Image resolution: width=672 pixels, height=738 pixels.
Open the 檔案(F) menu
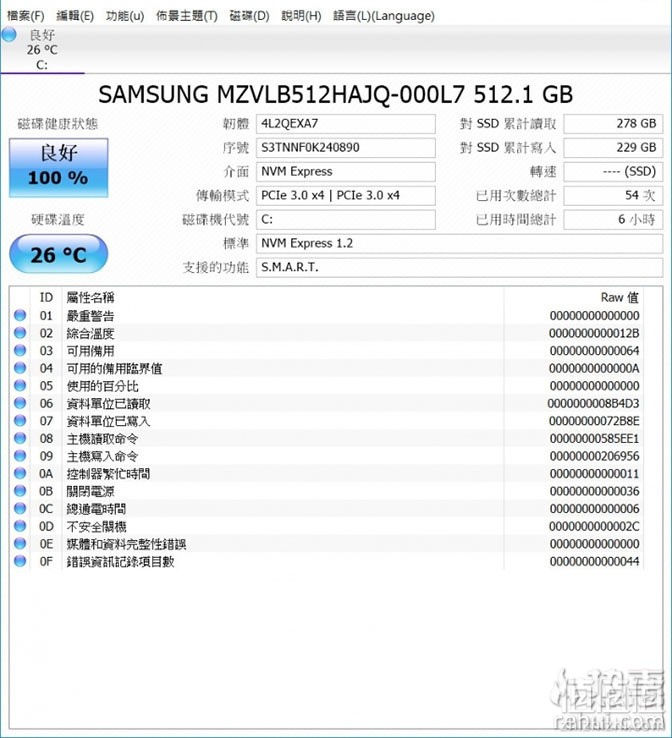pyautogui.click(x=25, y=16)
